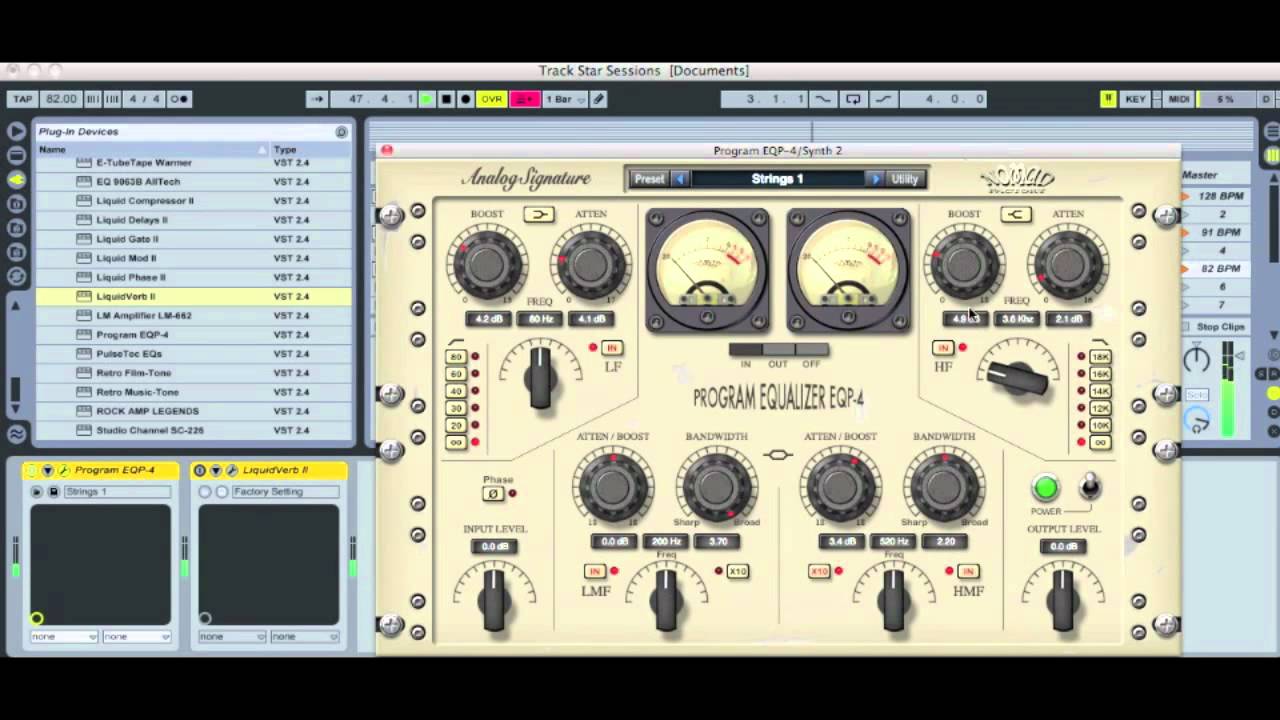Select LiquidVerb II in plug-in list
Image resolution: width=1280 pixels, height=720 pixels.
click(x=194, y=296)
